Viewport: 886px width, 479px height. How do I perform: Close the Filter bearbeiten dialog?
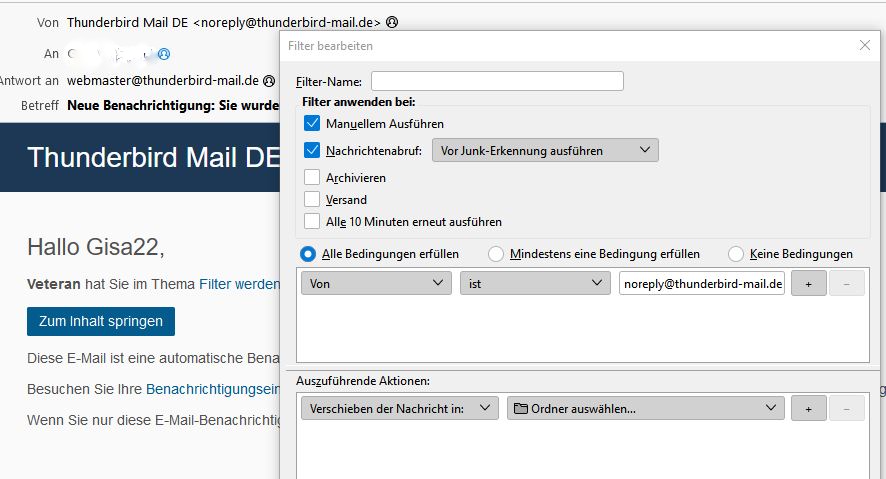[x=865, y=45]
